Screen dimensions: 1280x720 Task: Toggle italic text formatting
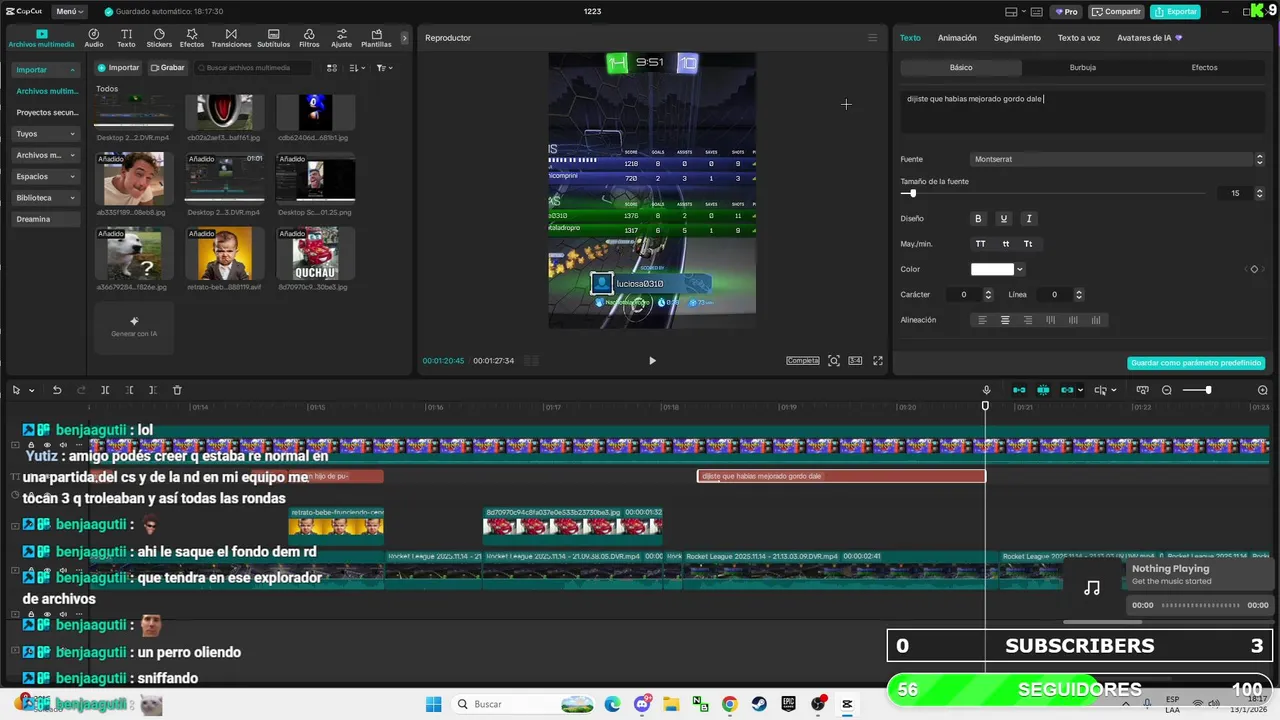tap(1029, 219)
